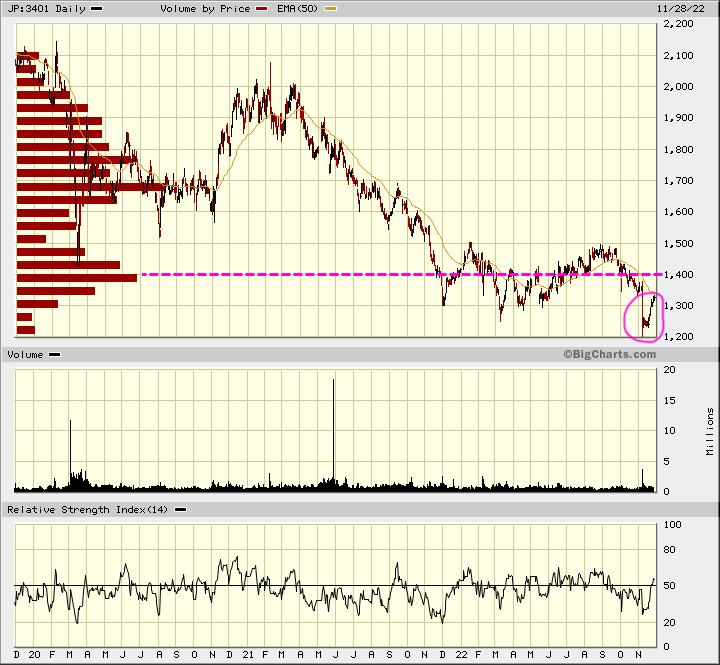Screen dimensions: 720x665
Task: Click the Relative Strength Index(14) label
Action: point(88,510)
